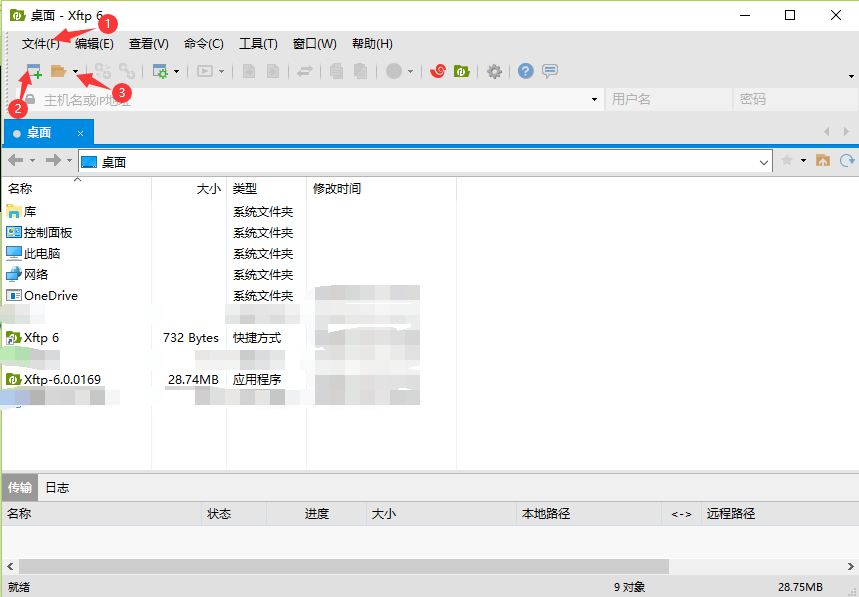Sort files by the 修改时间 column header
Screen dimensions: 859x597
[381, 189]
